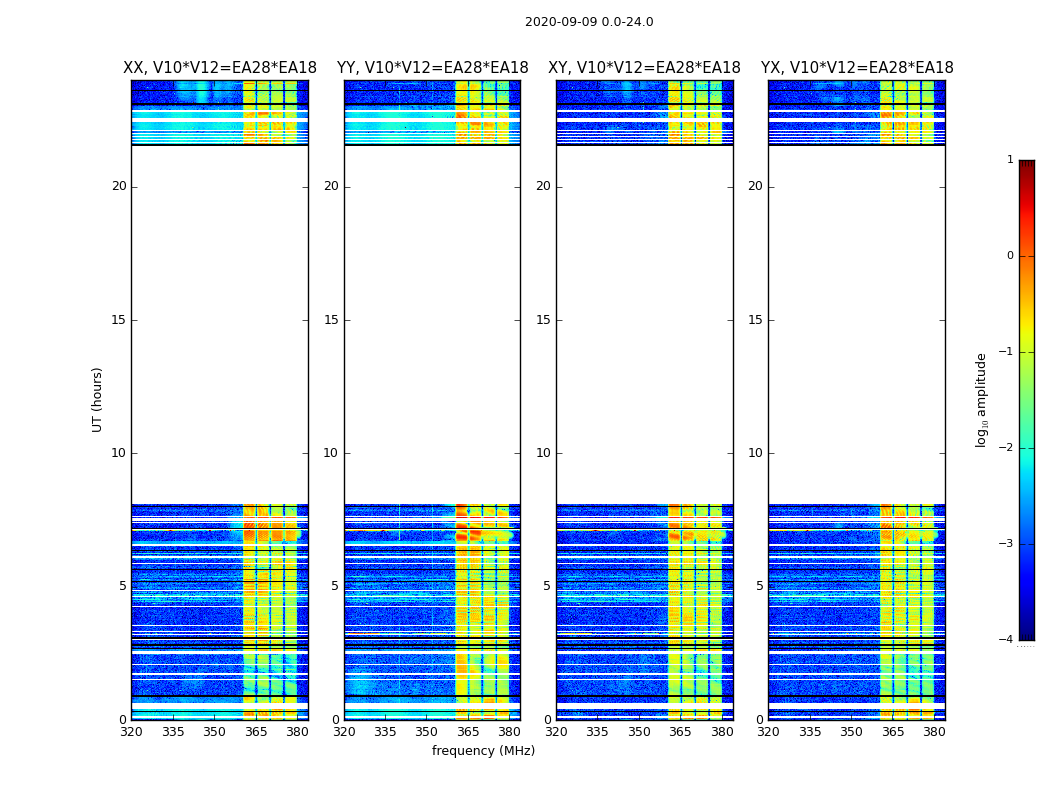Click the YY, V10*V12=EA28*EA18 title

click(433, 68)
